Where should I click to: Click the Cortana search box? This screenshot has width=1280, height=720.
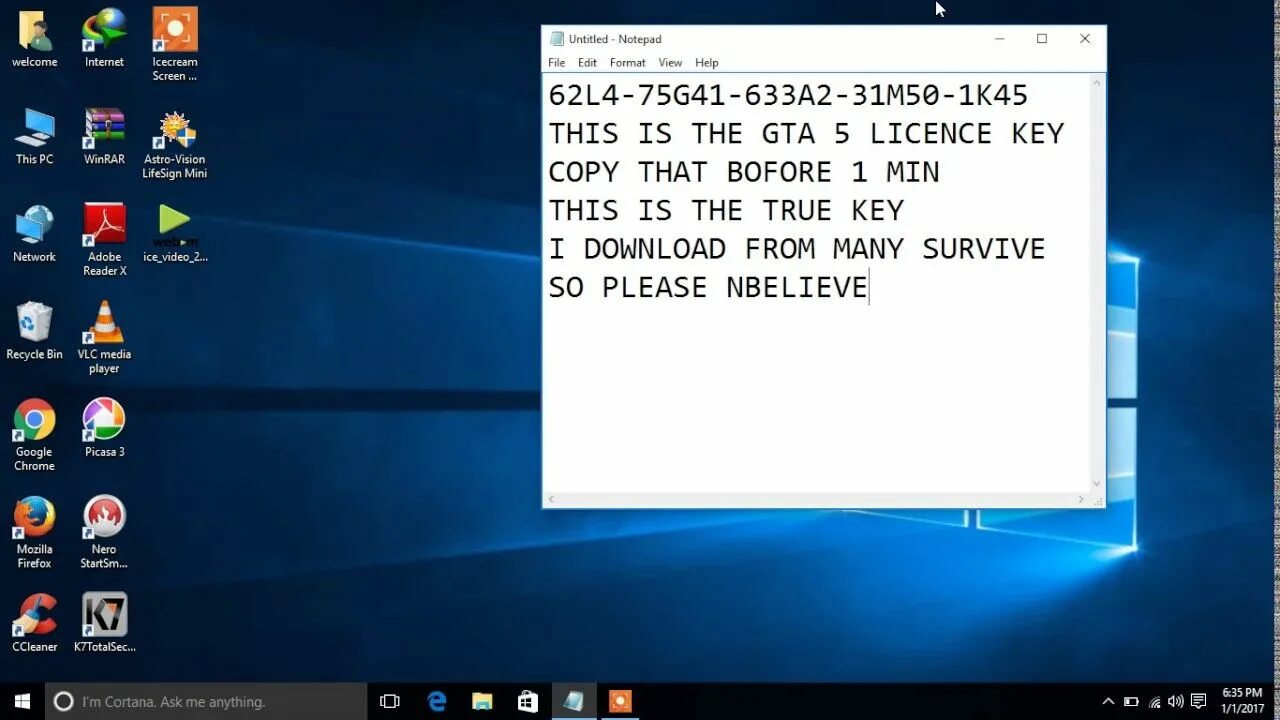coord(207,701)
